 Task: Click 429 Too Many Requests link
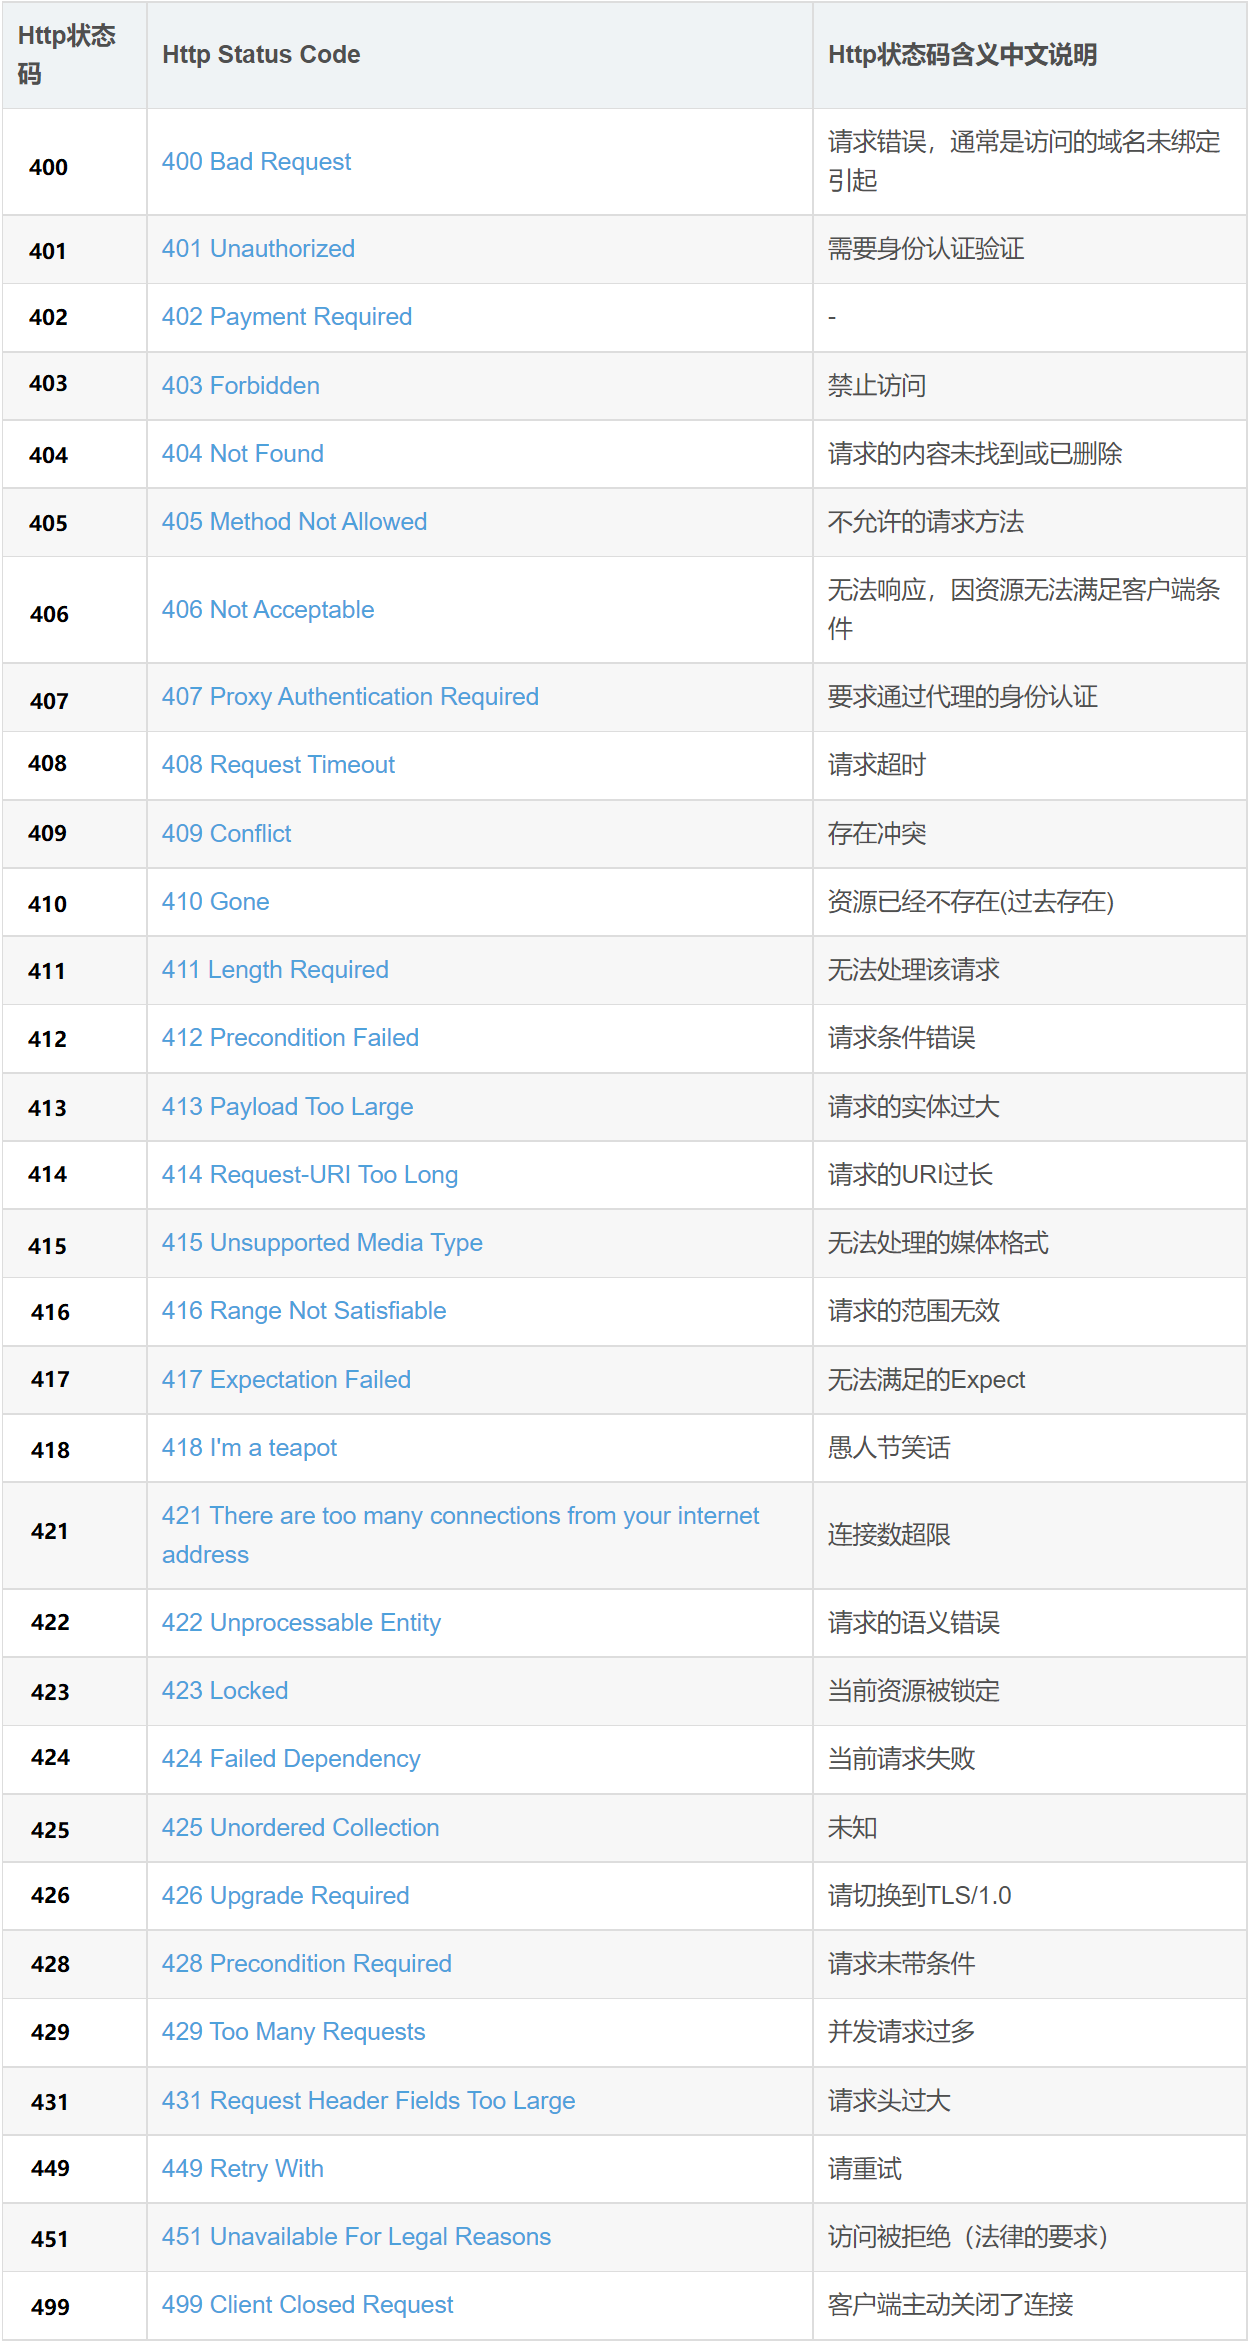(293, 2032)
